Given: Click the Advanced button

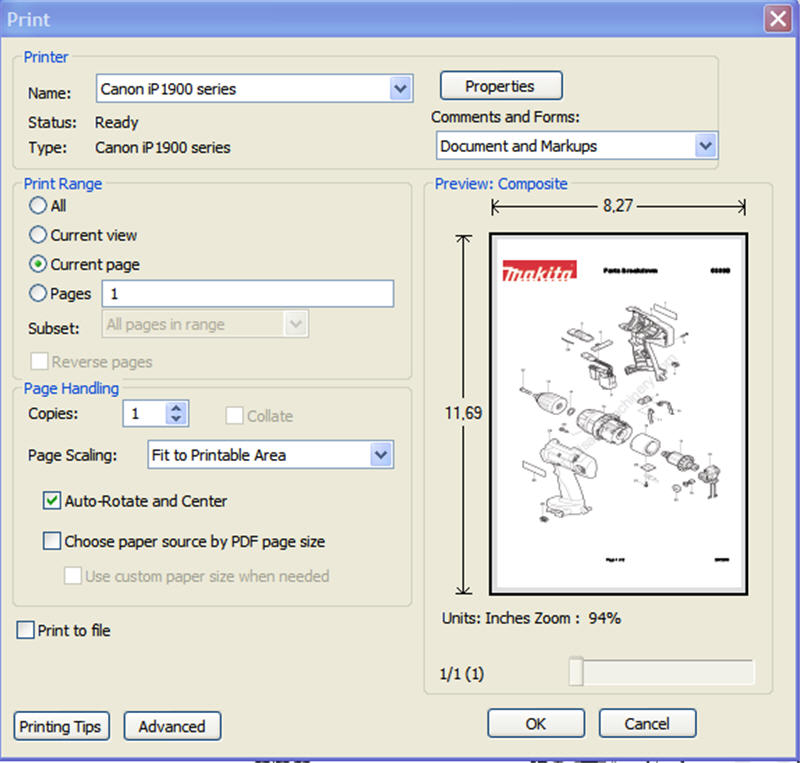Looking at the screenshot, I should [x=172, y=727].
